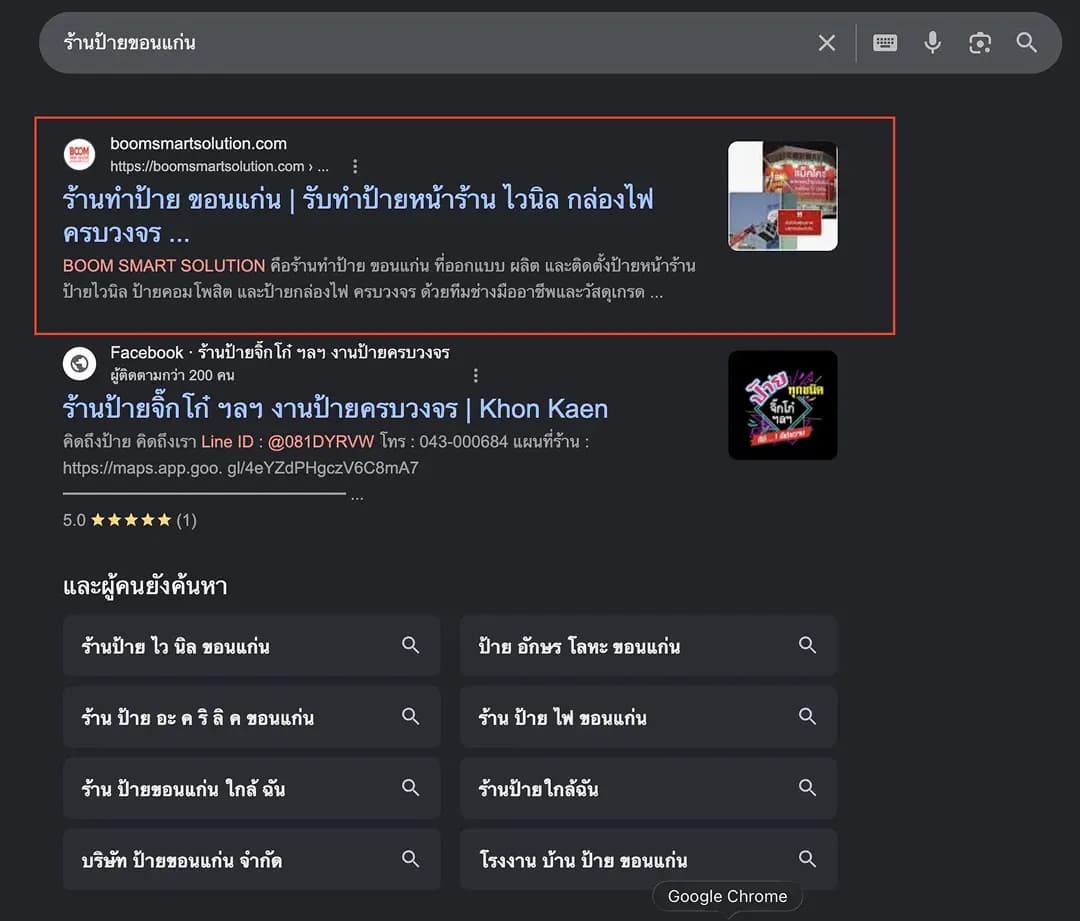Click the BOOM SMART SOLUTION snippet description
Image resolution: width=1080 pixels, height=921 pixels.
(x=379, y=279)
